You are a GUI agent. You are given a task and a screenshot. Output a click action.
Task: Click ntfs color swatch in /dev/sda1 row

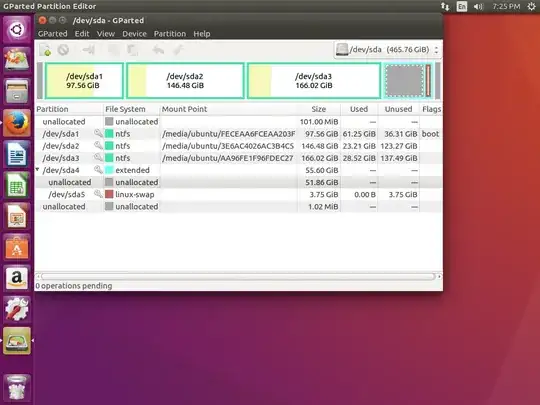coord(109,134)
